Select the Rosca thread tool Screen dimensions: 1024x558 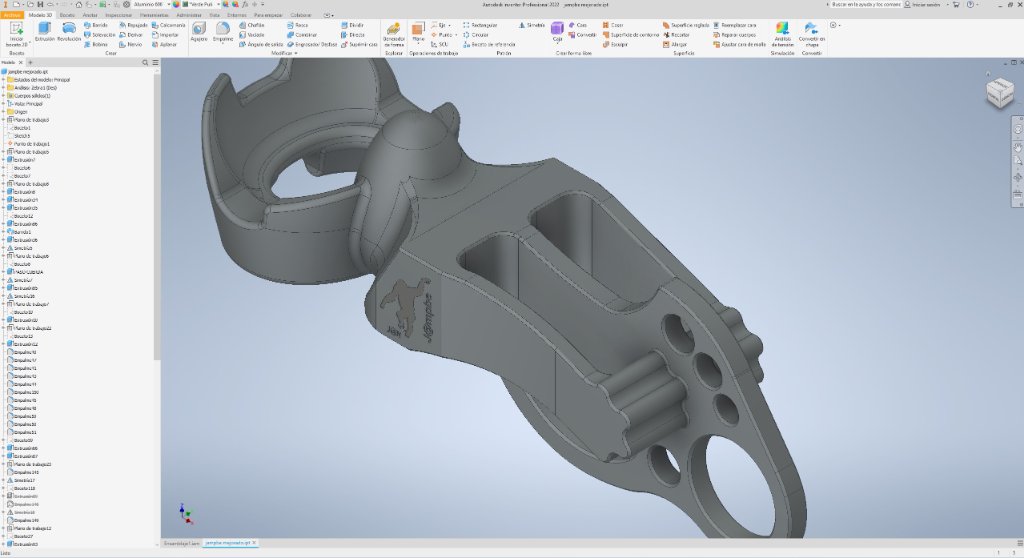(297, 25)
